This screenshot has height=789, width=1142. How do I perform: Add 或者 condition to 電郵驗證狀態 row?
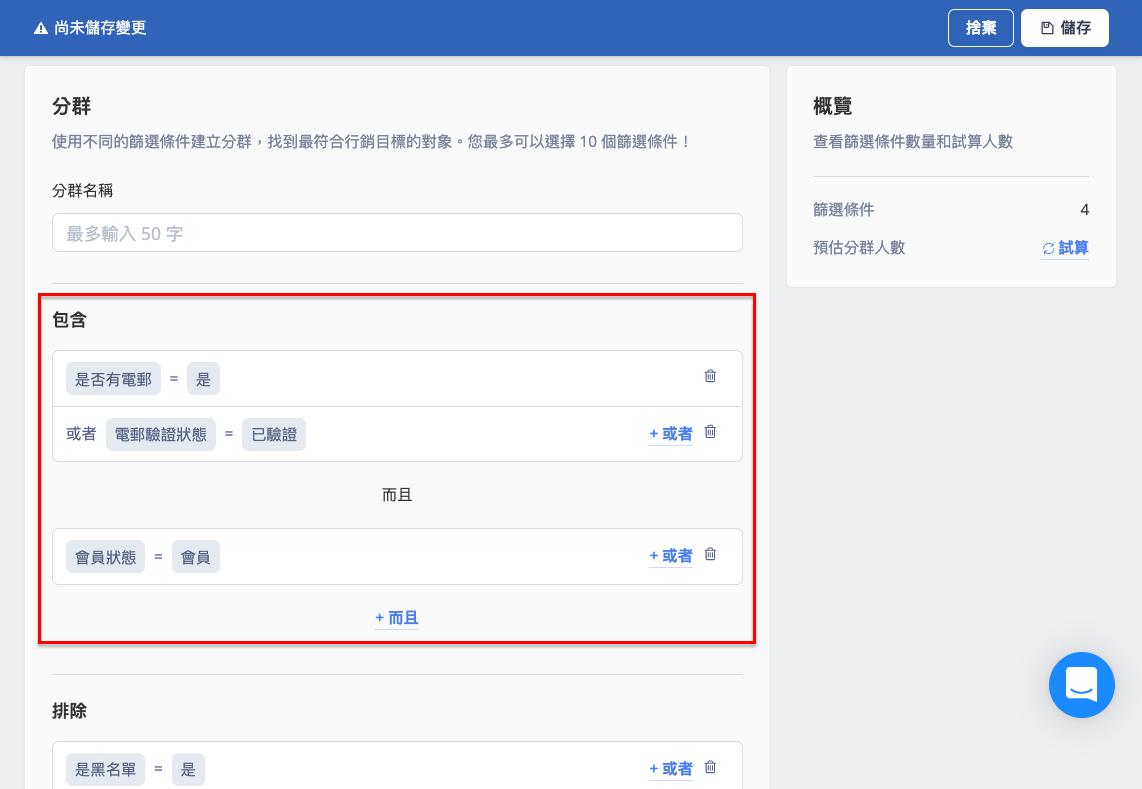671,434
